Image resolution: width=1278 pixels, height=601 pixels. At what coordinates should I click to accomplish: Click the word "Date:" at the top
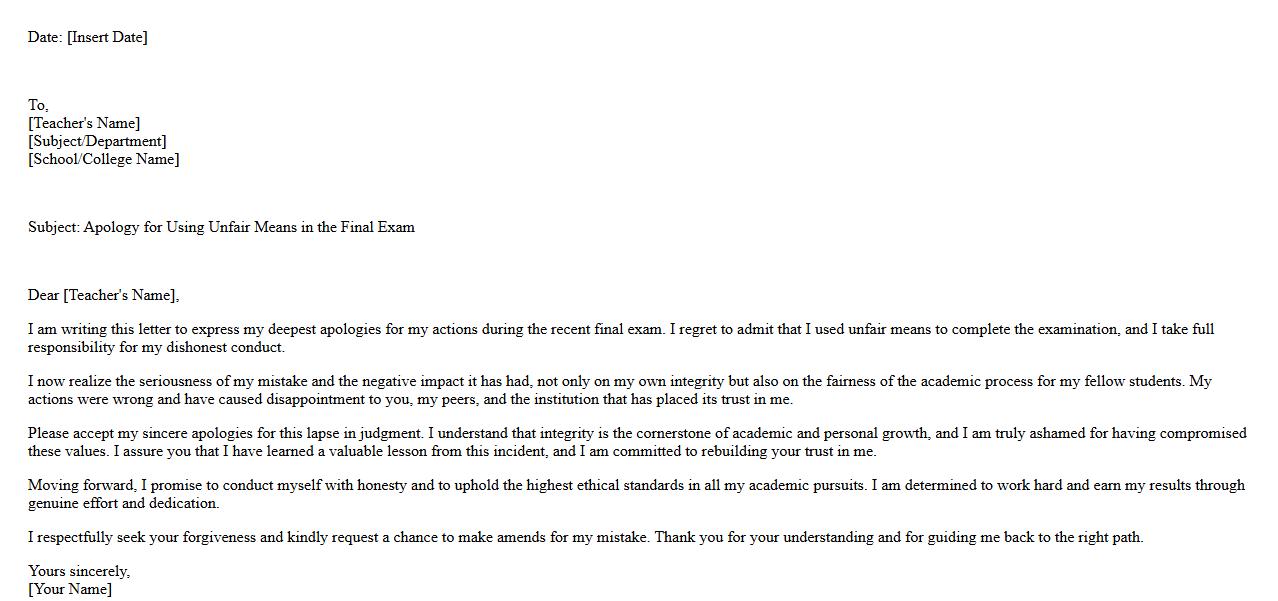[x=45, y=38]
